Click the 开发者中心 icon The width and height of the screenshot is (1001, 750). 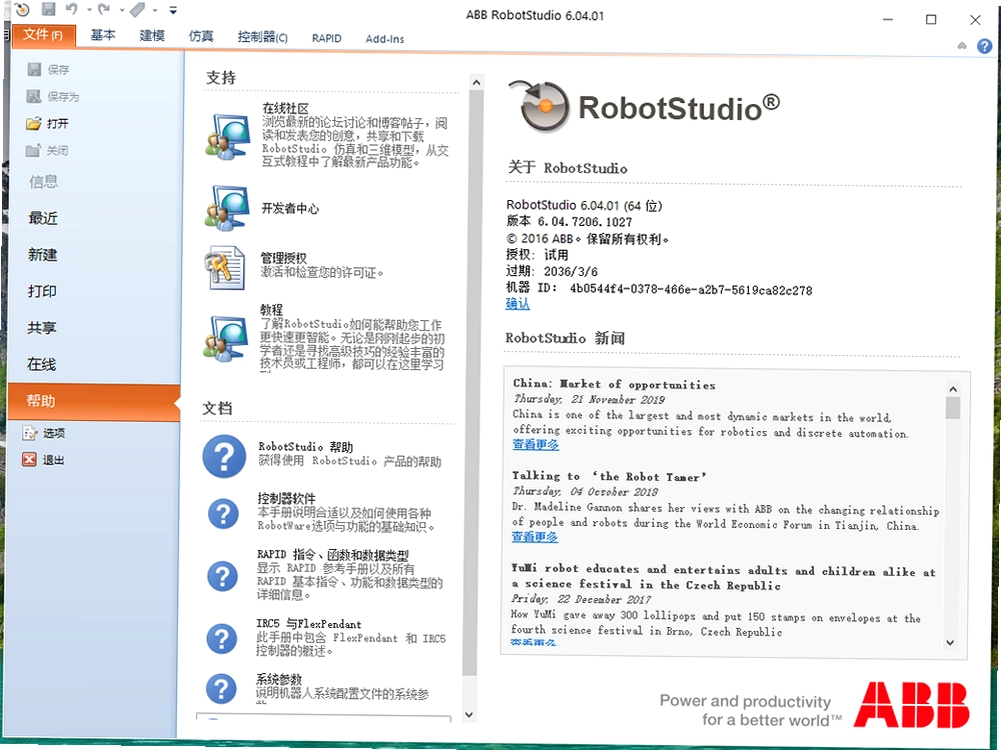(227, 208)
